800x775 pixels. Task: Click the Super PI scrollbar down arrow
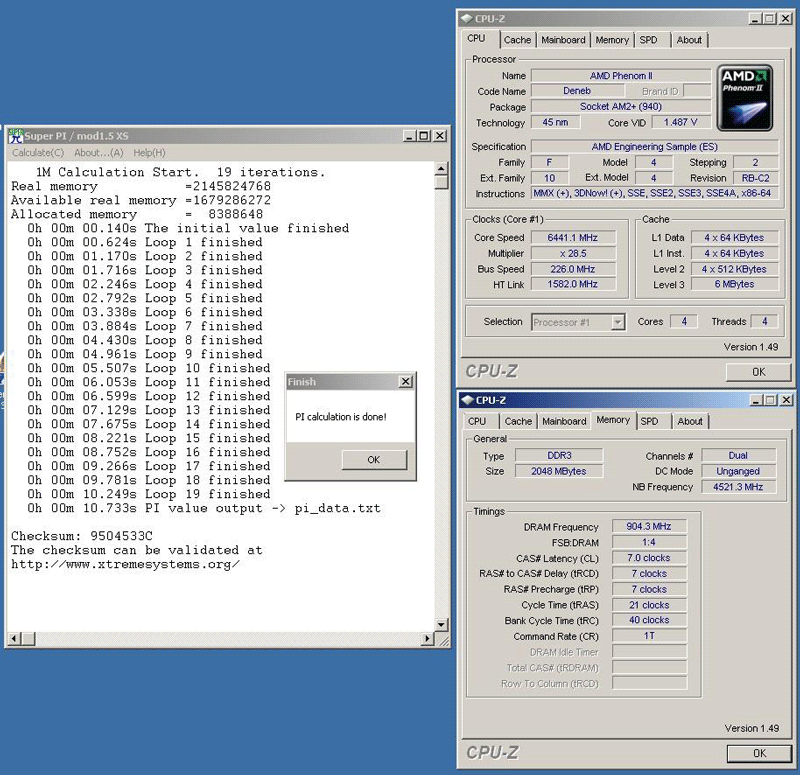coord(442,626)
